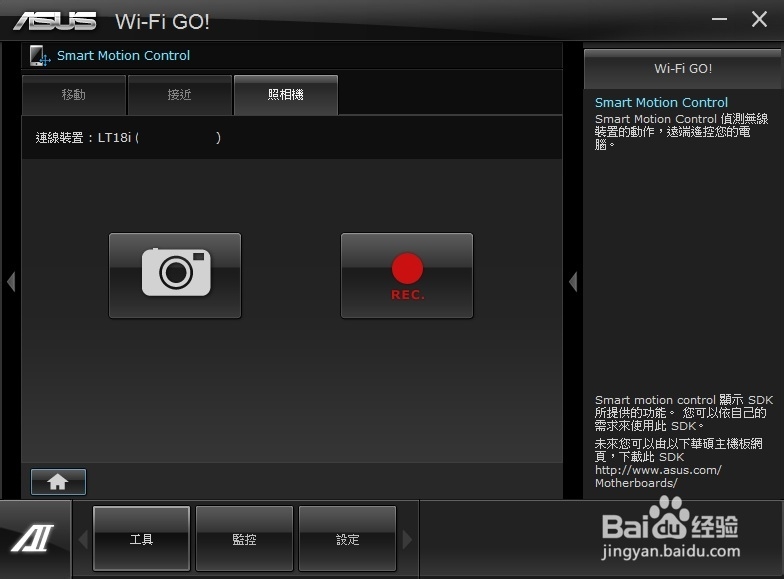Start recording with the REC button

(407, 276)
